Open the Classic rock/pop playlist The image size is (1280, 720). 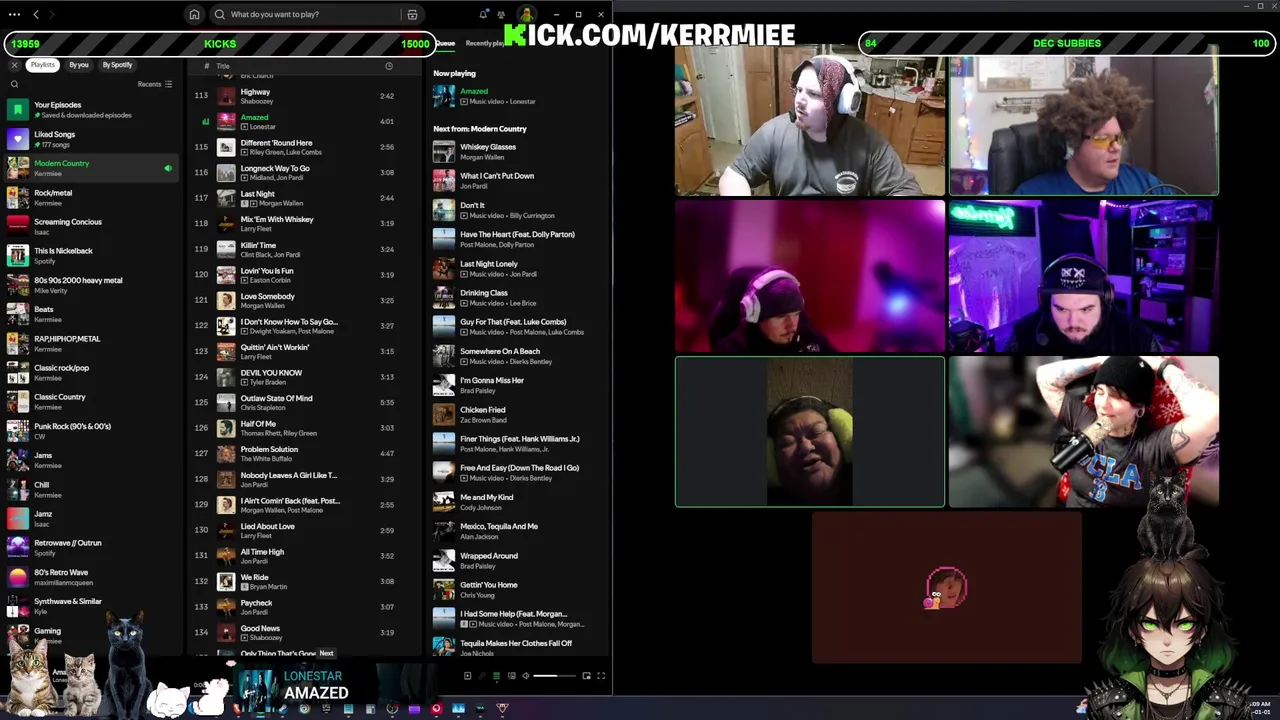click(90, 372)
